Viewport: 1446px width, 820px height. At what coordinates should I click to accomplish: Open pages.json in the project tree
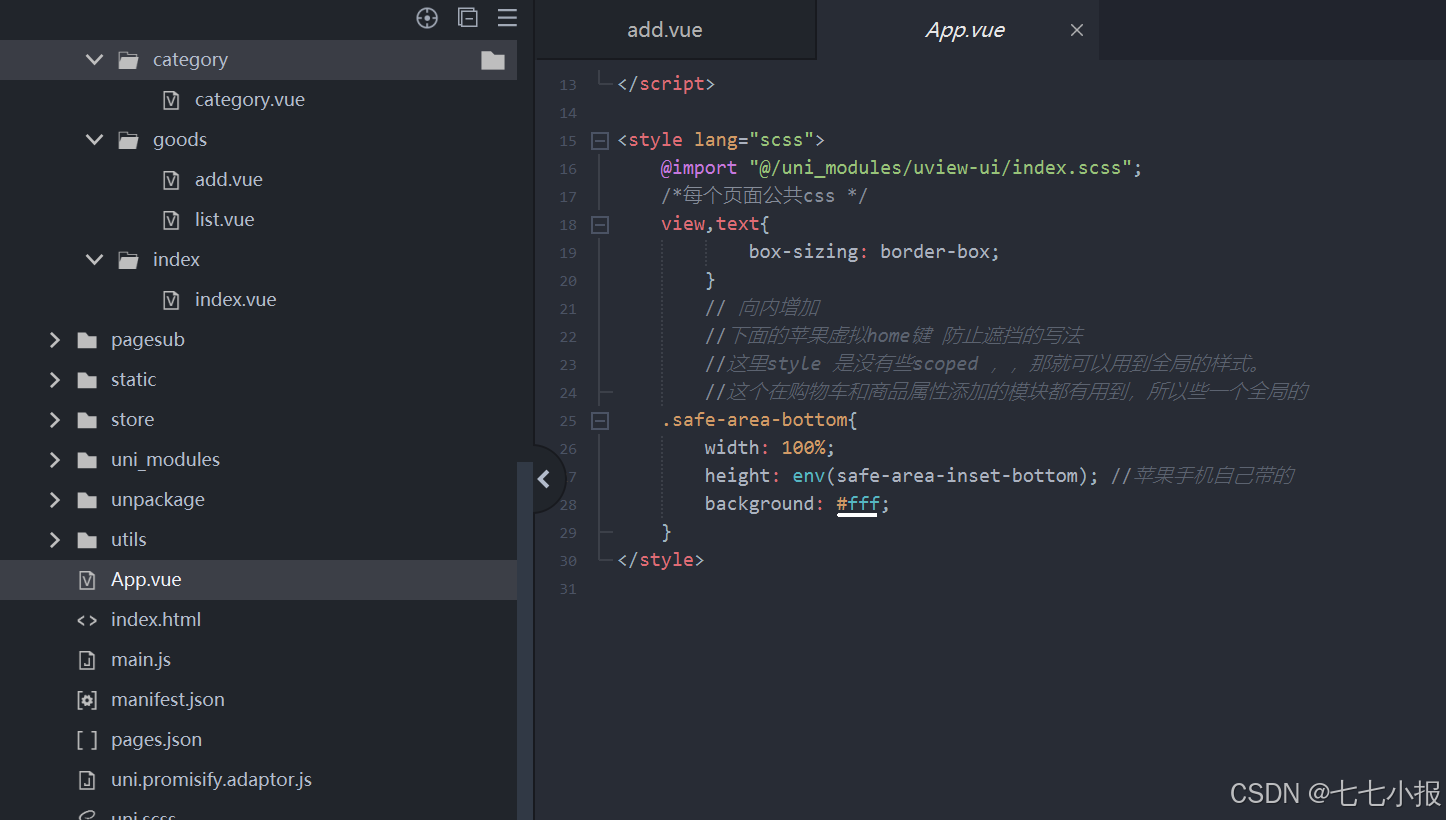(157, 740)
